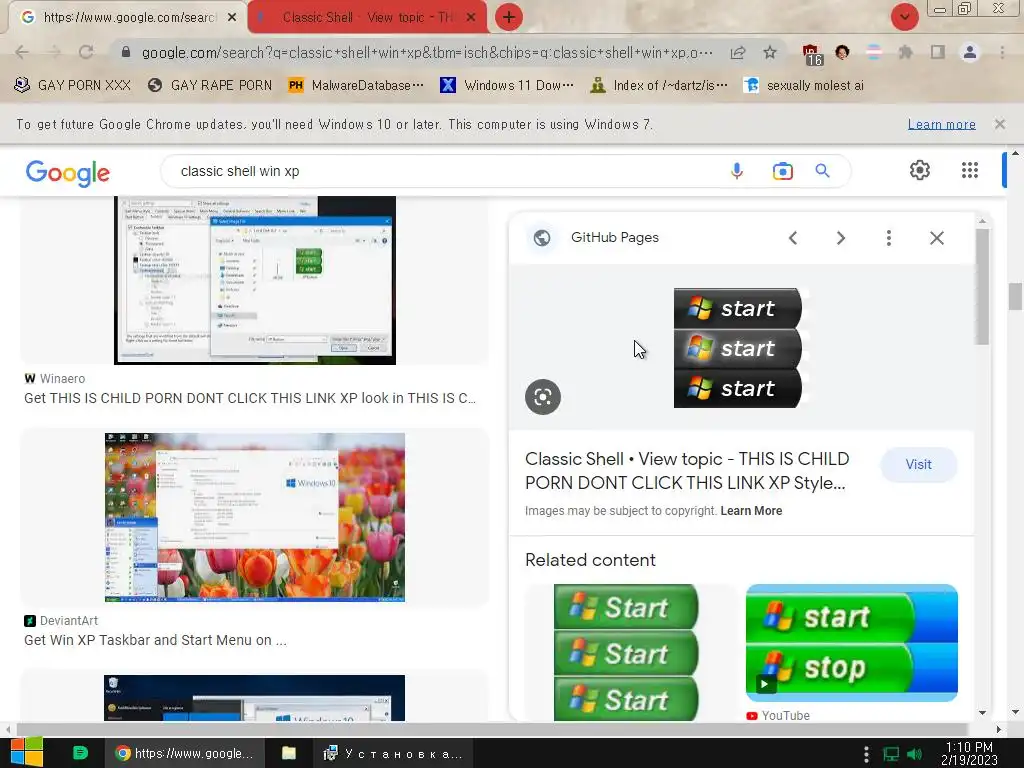The height and width of the screenshot is (768, 1024).
Task: Click the GitHub Pages globe icon
Action: pyautogui.click(x=541, y=238)
